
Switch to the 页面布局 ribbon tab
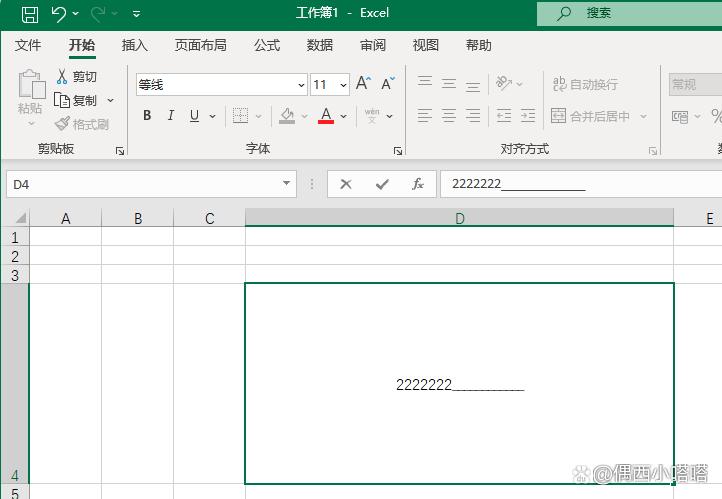(200, 45)
